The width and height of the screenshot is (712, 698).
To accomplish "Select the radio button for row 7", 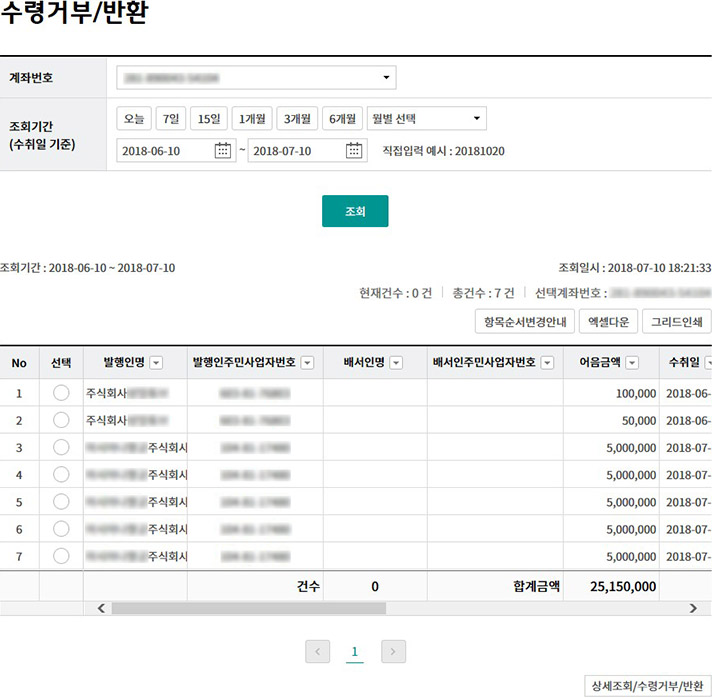I will point(61,556).
